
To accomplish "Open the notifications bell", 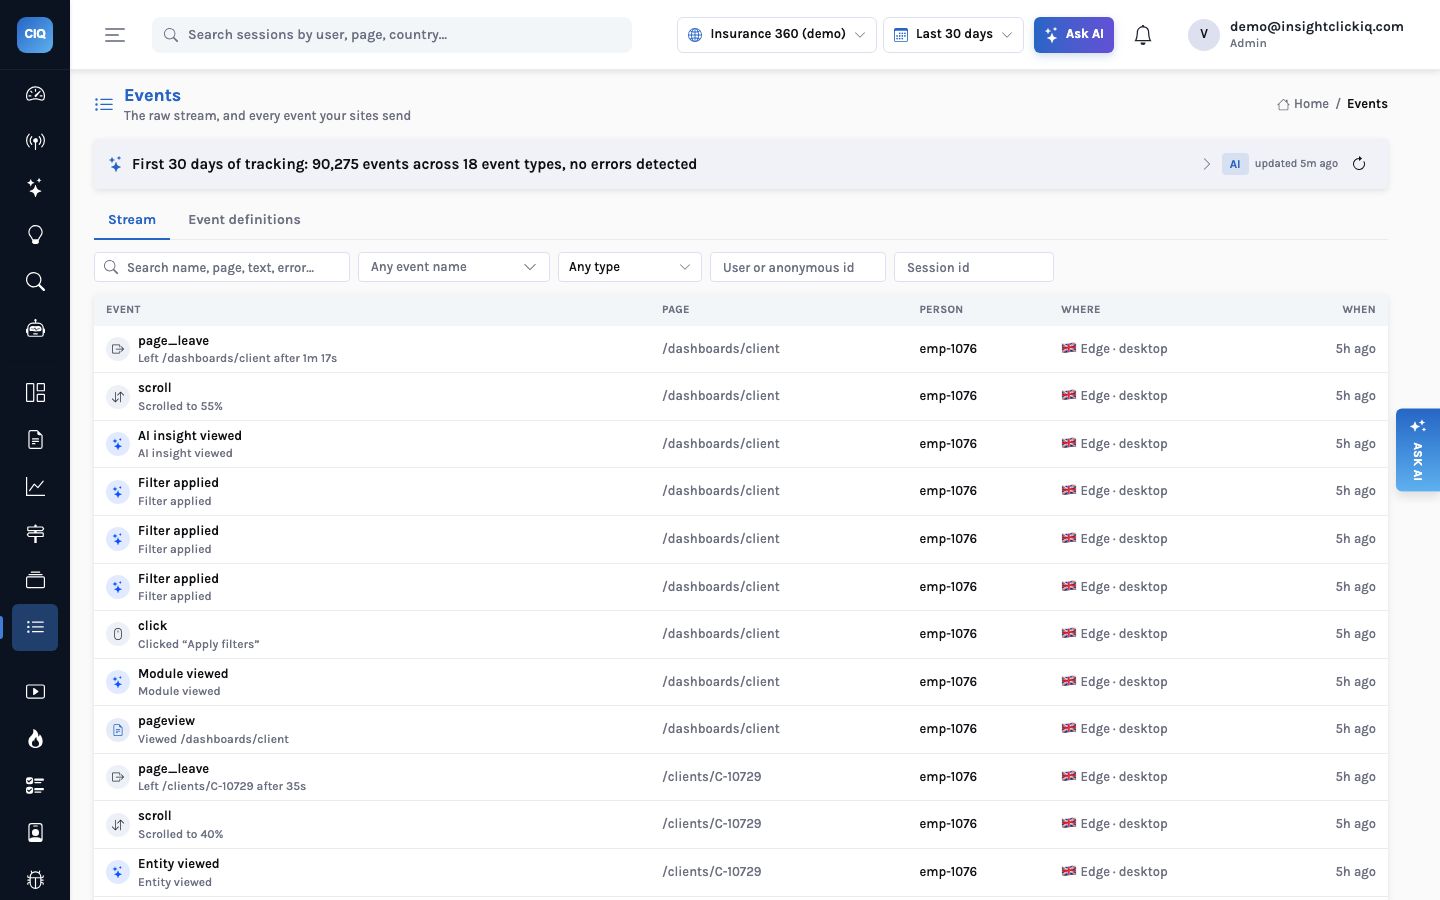I will tap(1143, 35).
